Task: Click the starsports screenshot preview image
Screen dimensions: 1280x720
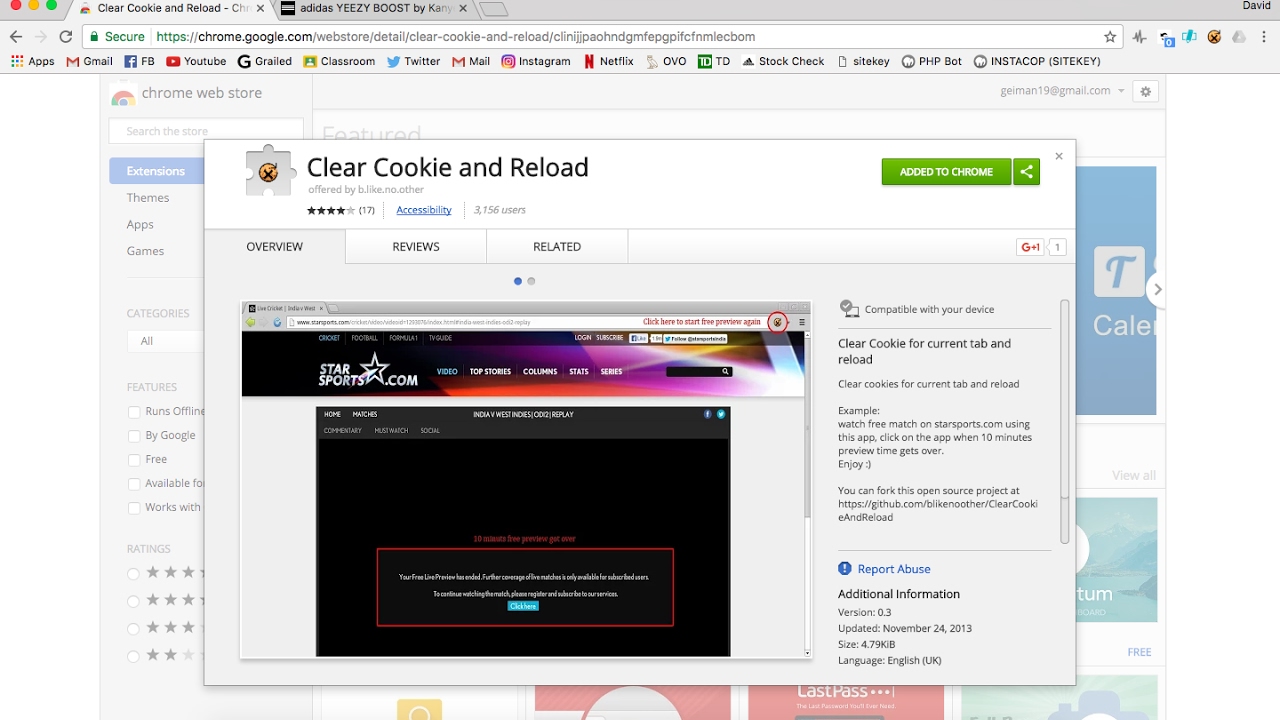Action: coord(526,479)
